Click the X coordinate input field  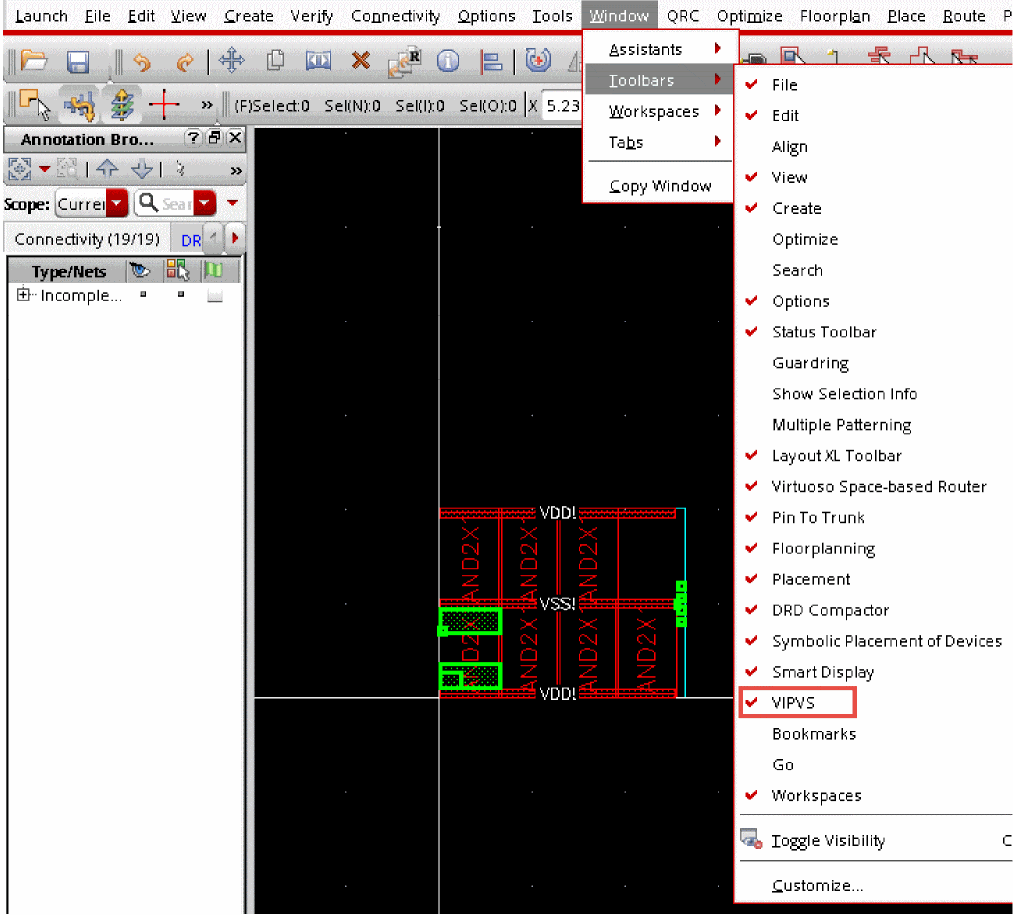(x=563, y=105)
